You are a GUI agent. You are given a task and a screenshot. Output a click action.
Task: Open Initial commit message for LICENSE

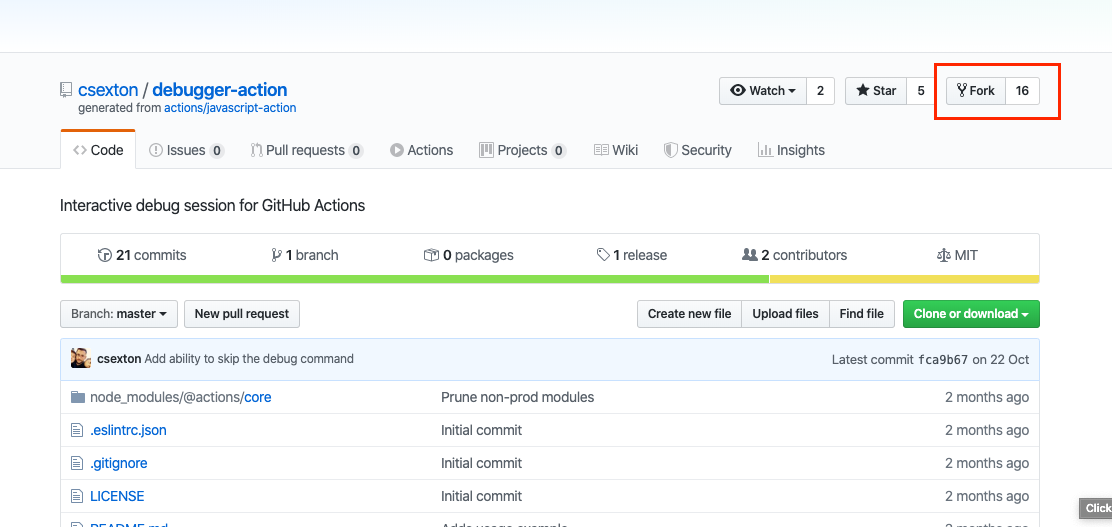point(482,497)
